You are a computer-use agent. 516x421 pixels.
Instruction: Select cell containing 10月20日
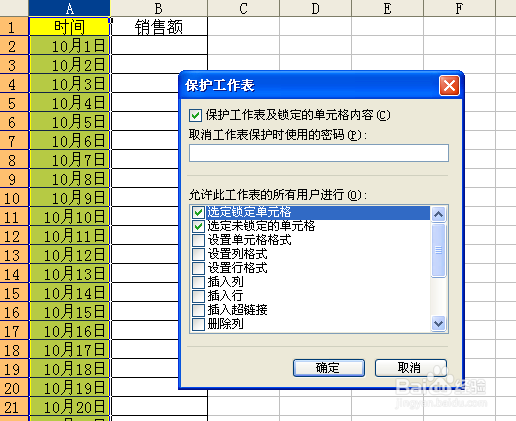pos(69,407)
